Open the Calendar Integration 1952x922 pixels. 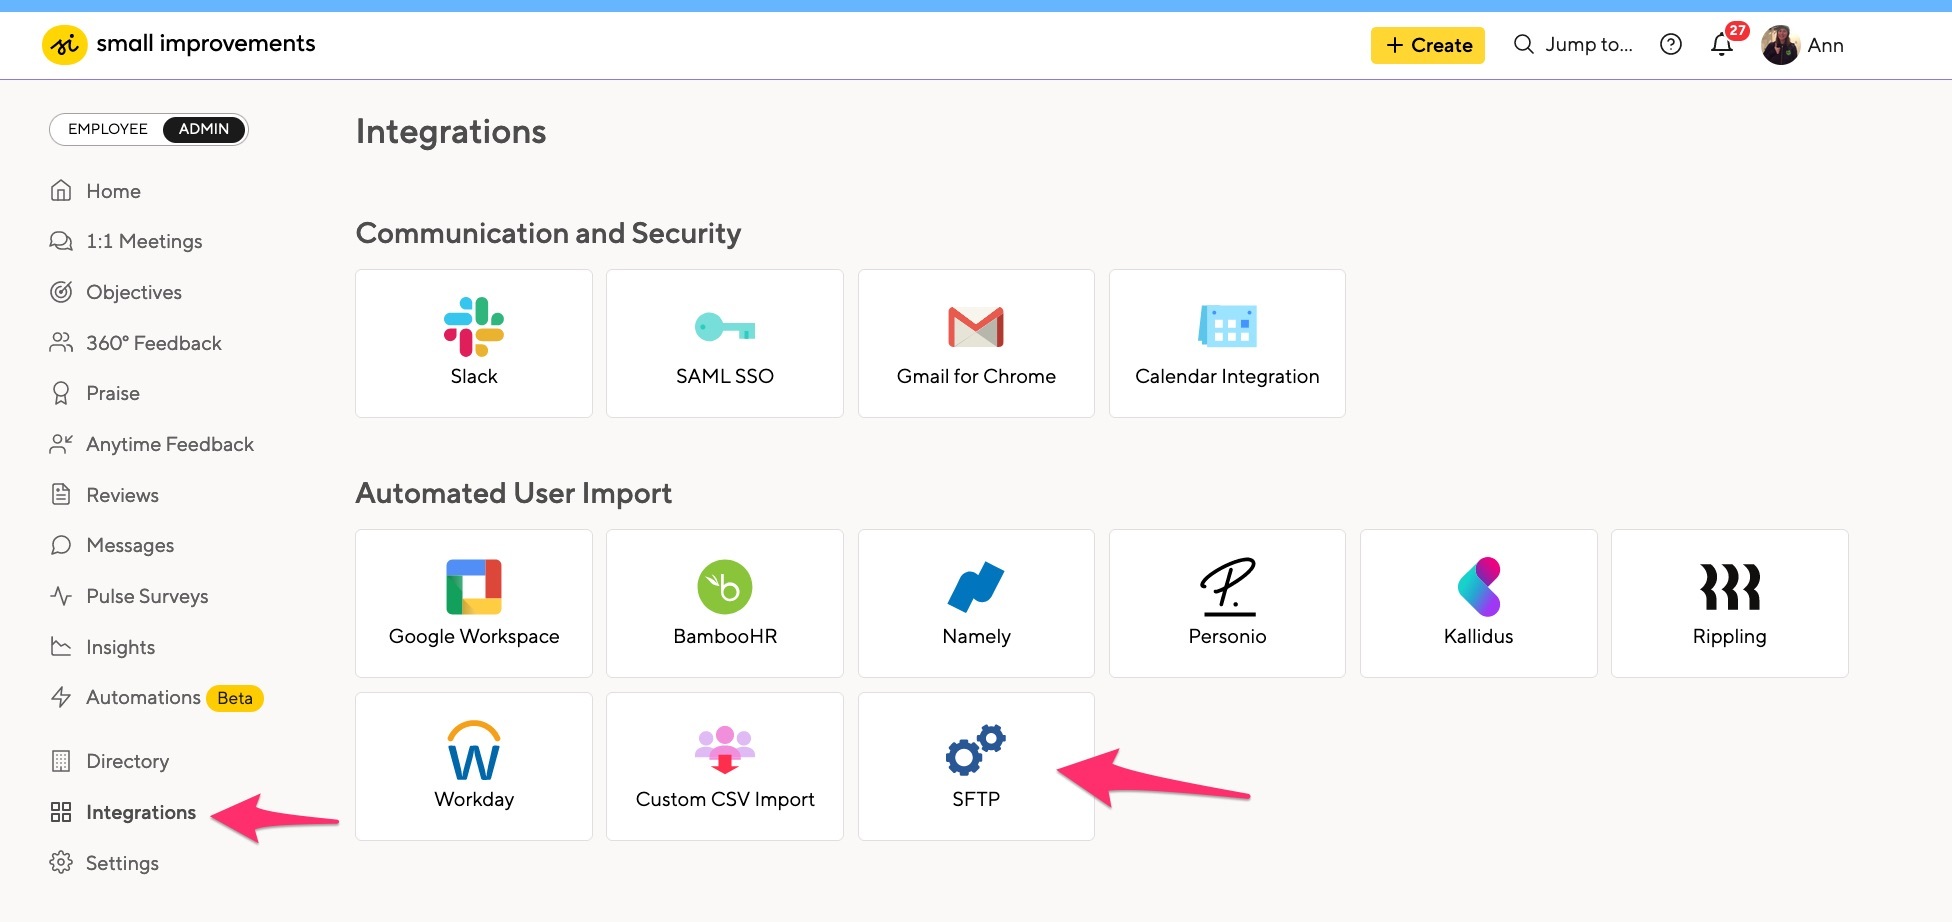(1226, 343)
